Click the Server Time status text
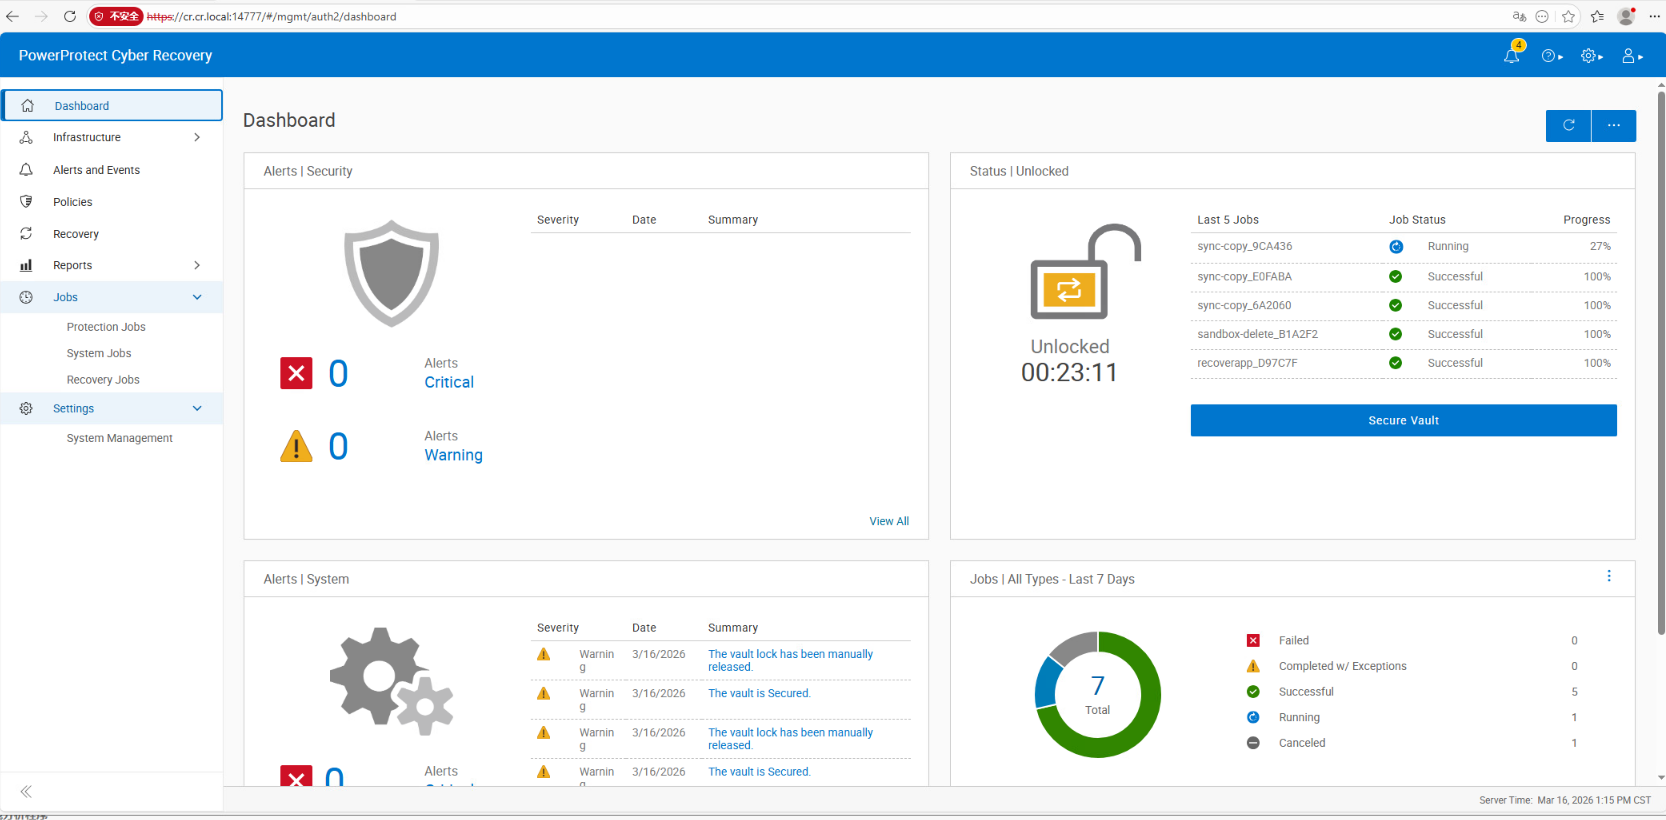Image resolution: width=1666 pixels, height=820 pixels. pyautogui.click(x=1565, y=800)
